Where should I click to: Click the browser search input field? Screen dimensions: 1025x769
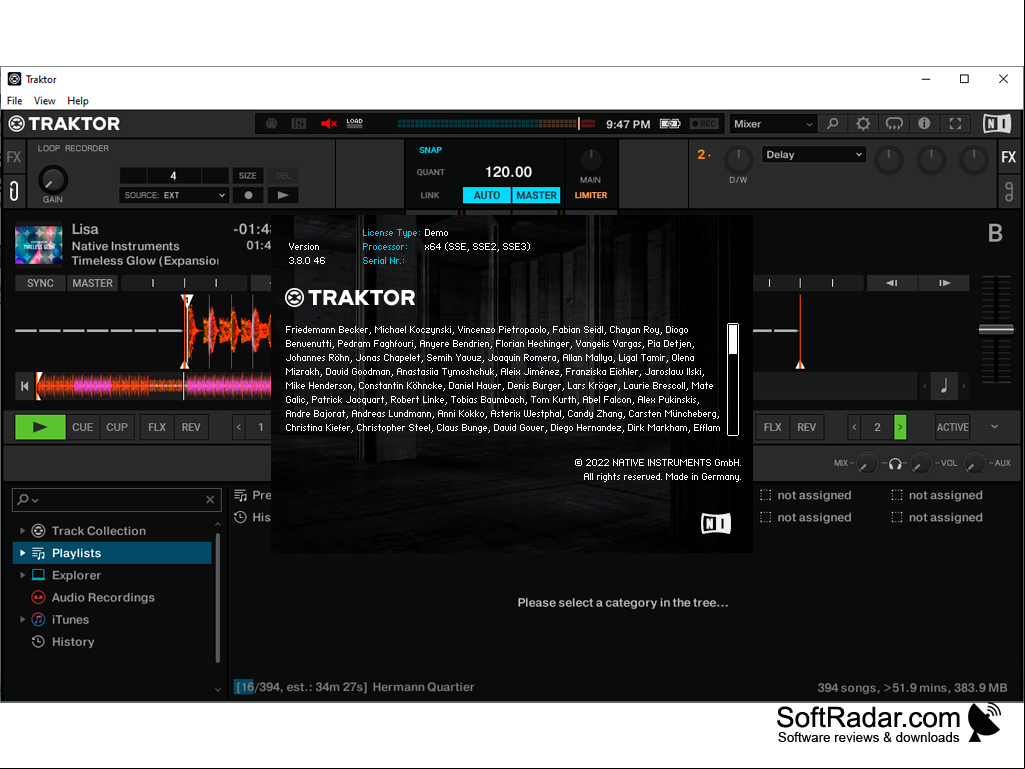[117, 500]
